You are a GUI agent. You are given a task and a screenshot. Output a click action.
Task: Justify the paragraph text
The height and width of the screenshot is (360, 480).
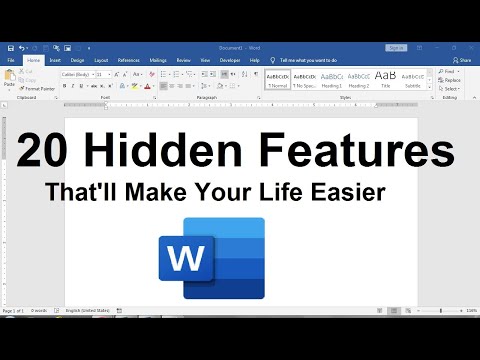point(188,86)
